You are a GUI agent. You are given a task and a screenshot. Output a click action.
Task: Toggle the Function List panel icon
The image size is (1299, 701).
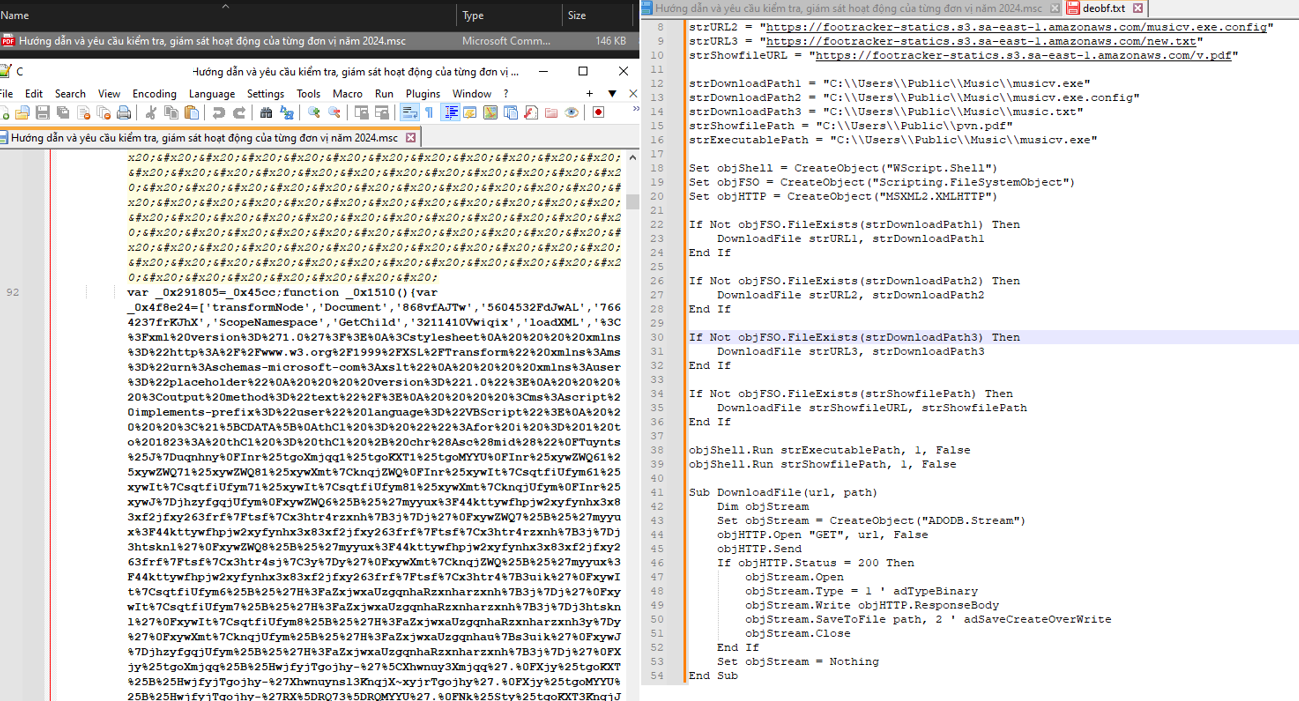pyautogui.click(x=531, y=113)
